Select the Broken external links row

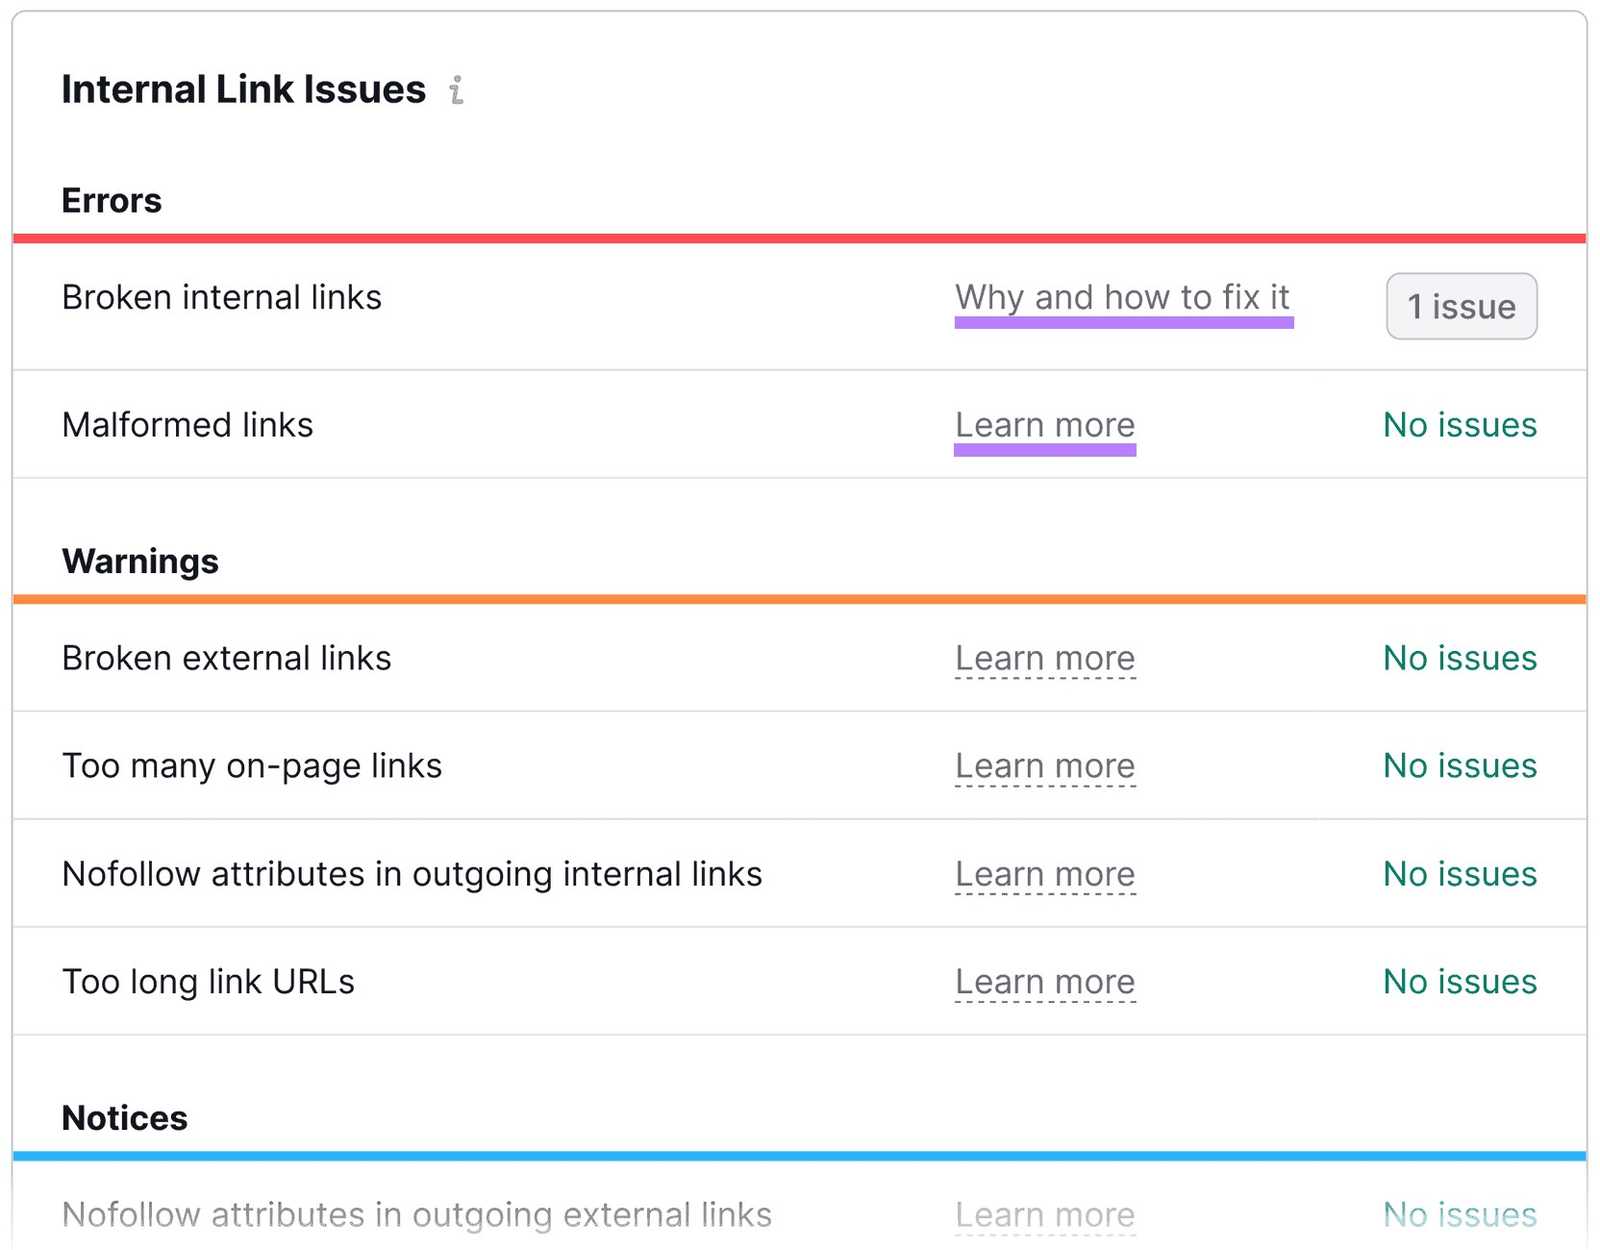pyautogui.click(x=226, y=658)
